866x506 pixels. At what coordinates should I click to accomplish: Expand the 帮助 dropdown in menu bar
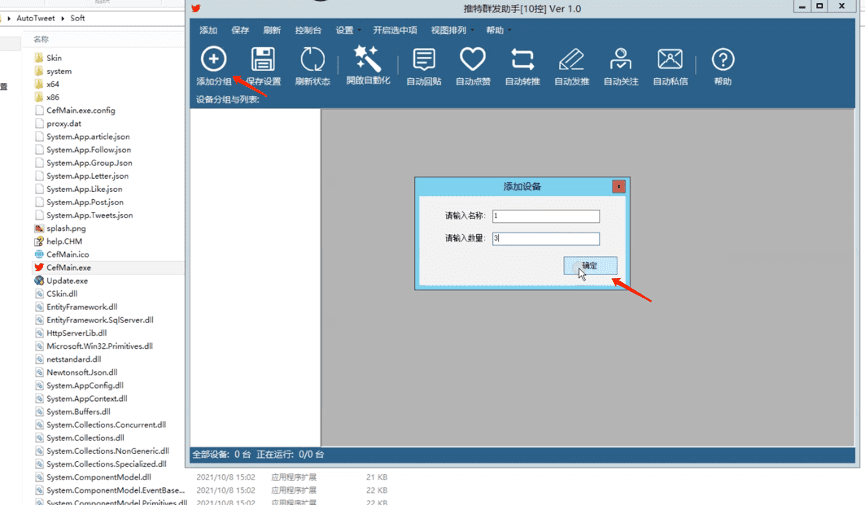498,30
